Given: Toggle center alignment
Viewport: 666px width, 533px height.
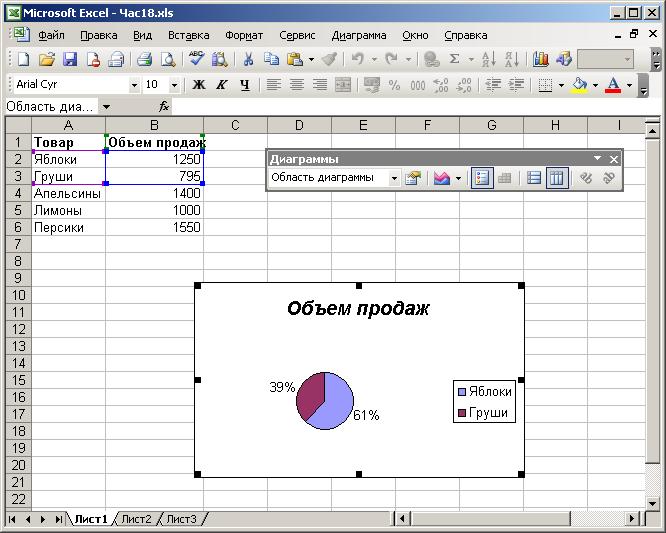Looking at the screenshot, I should click(x=296, y=85).
